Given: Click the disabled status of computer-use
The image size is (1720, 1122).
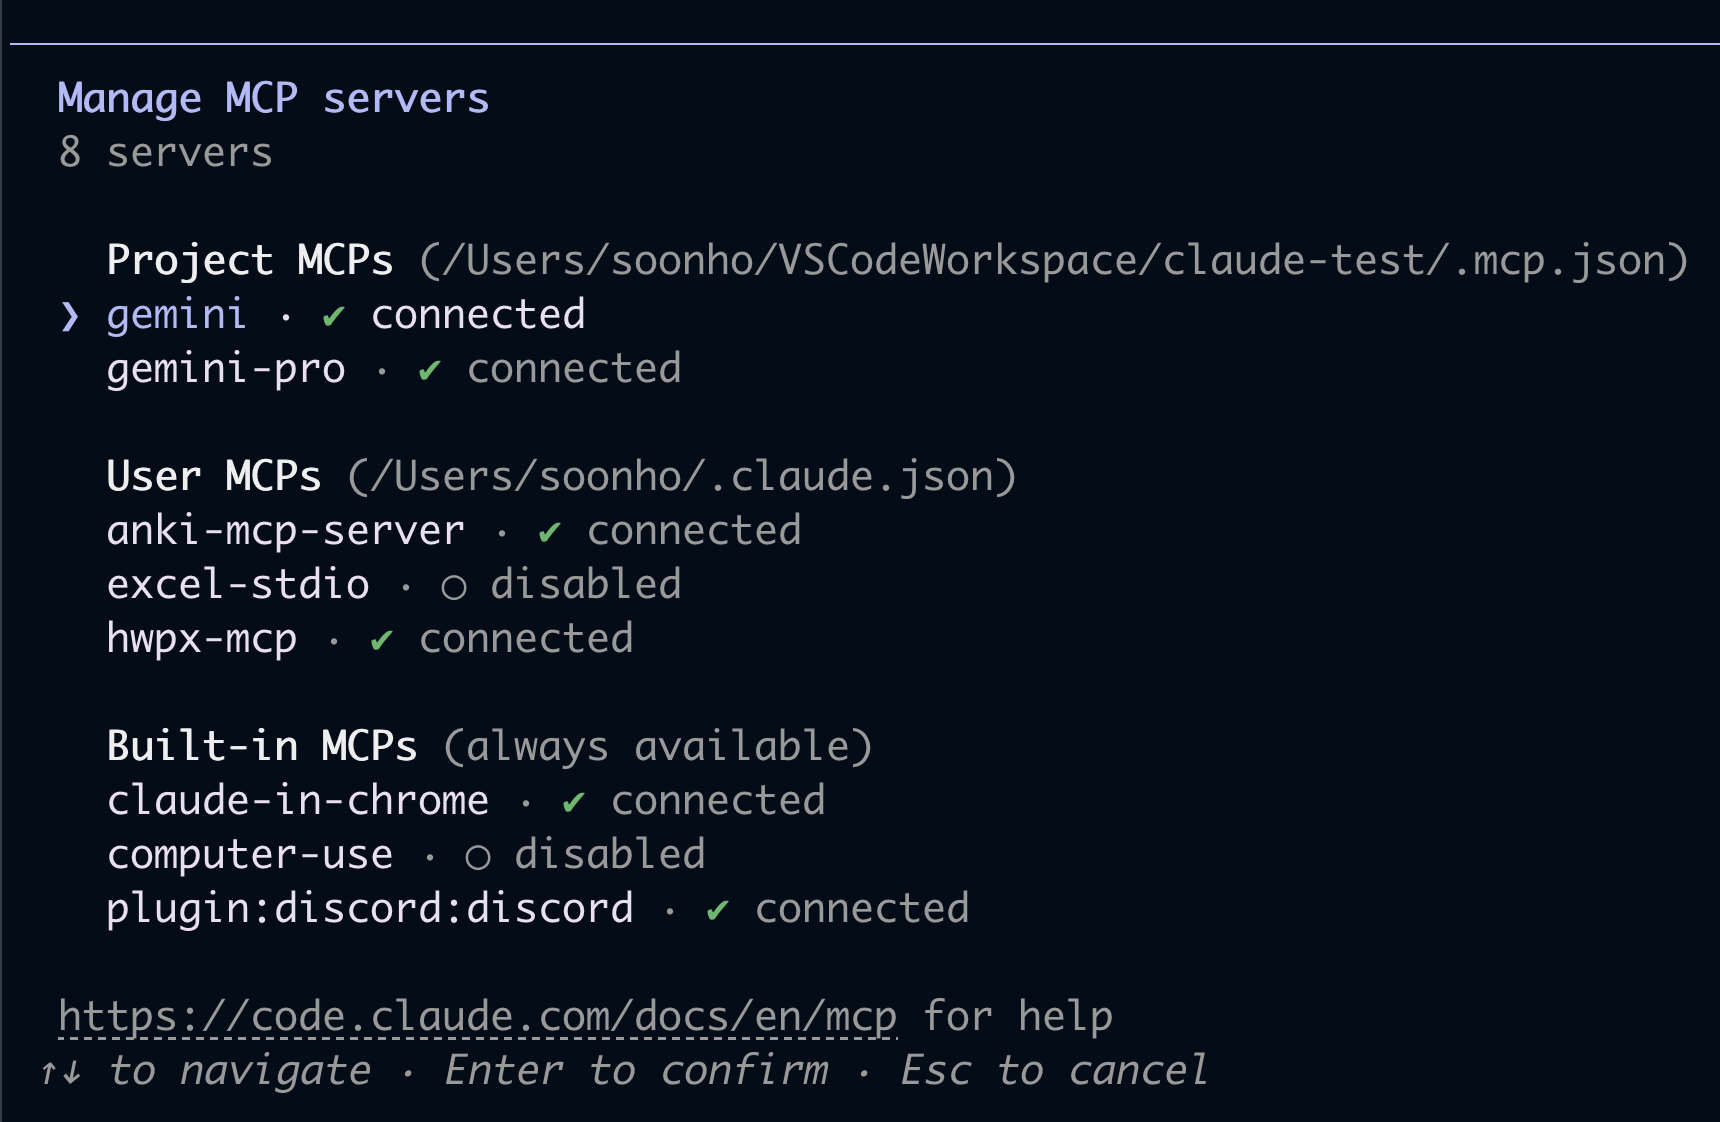Looking at the screenshot, I should [610, 855].
